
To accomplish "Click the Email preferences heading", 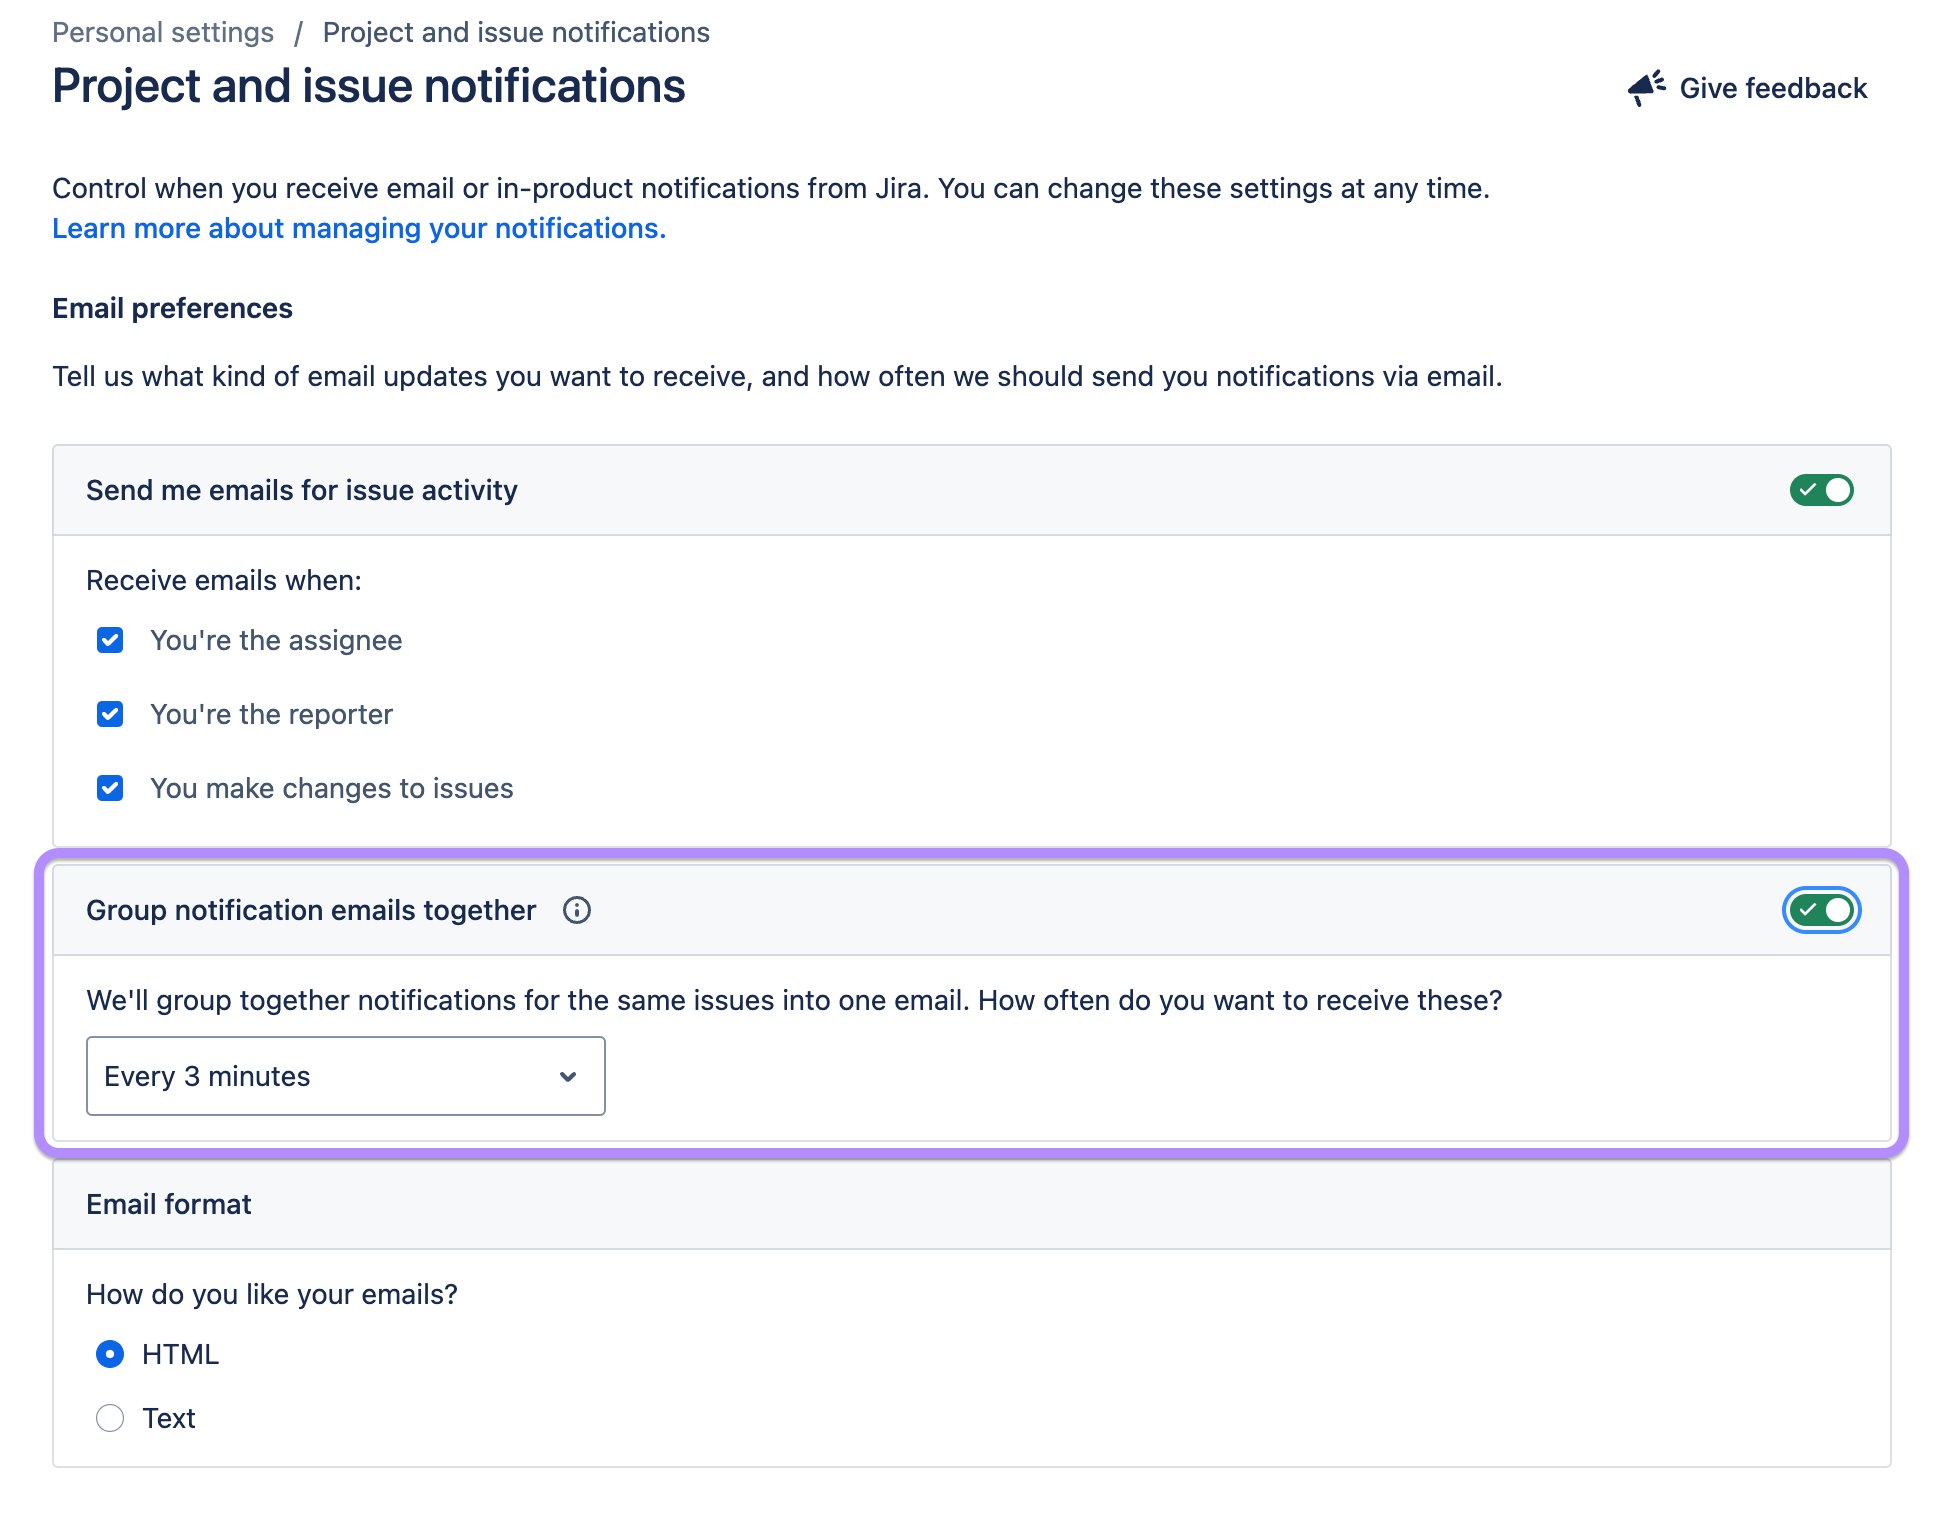I will [x=172, y=307].
